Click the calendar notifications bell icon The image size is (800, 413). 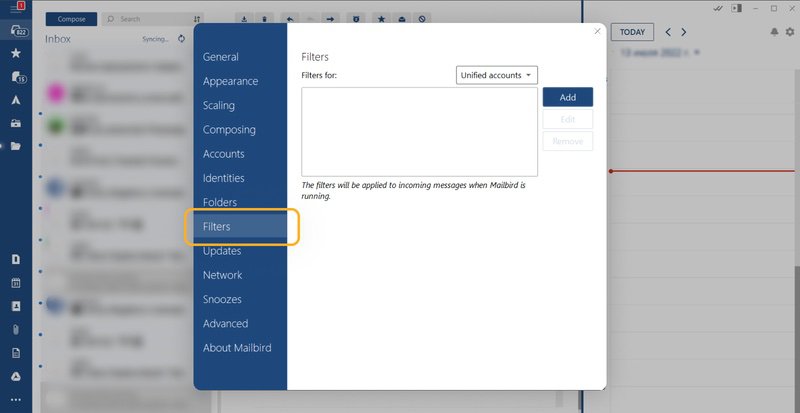pyautogui.click(x=774, y=32)
